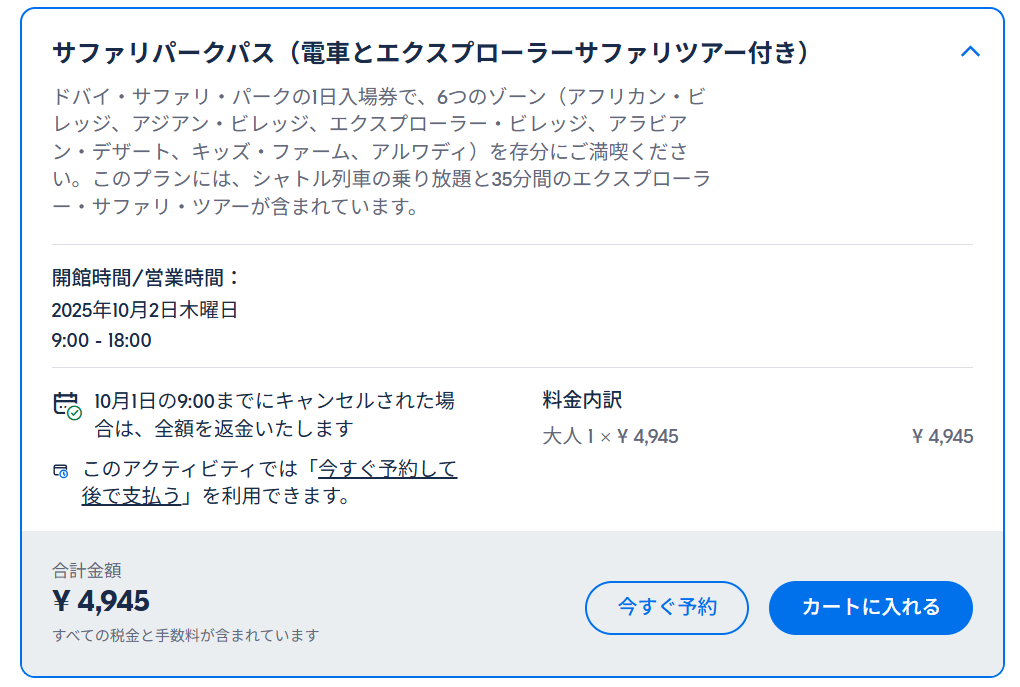This screenshot has width=1020, height=687.
Task: Collapse the Safari Park Pass card chevron
Action: click(970, 51)
